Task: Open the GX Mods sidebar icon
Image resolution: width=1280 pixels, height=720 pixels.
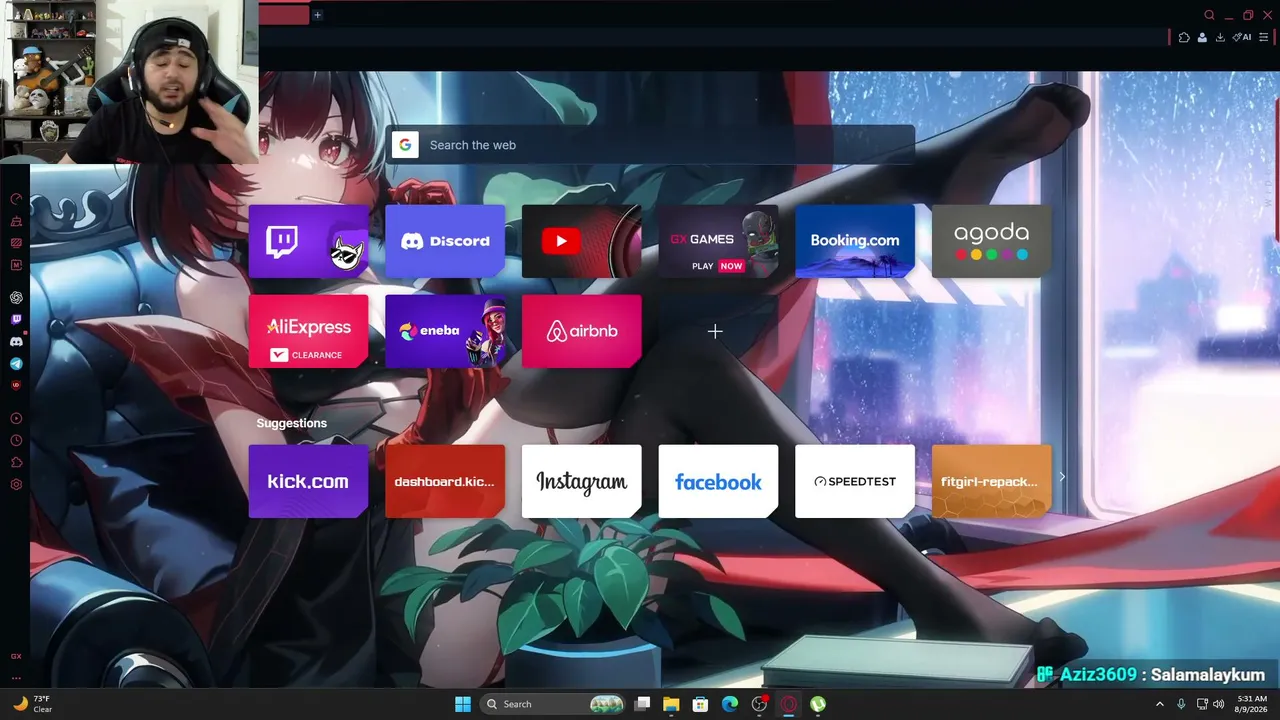Action: (x=16, y=243)
